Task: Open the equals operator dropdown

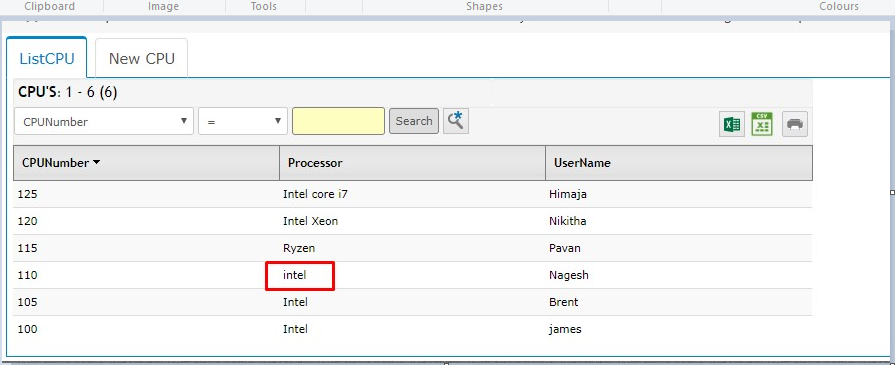Action: pyautogui.click(x=243, y=121)
